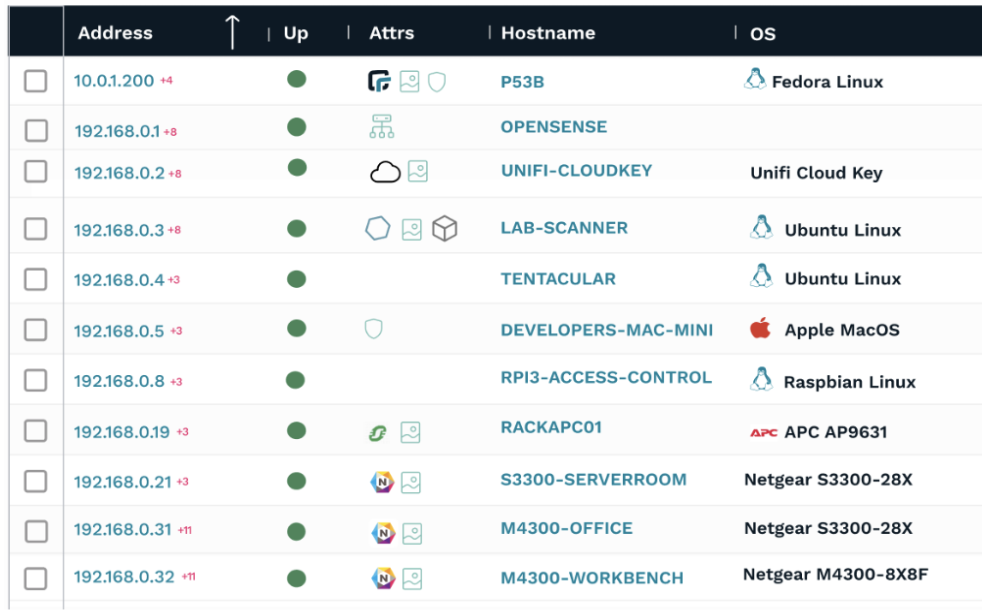Tick the RPI3-ACCESS-CONTROL row checkbox
Viewport: 986px width, 616px height.
[x=35, y=380]
